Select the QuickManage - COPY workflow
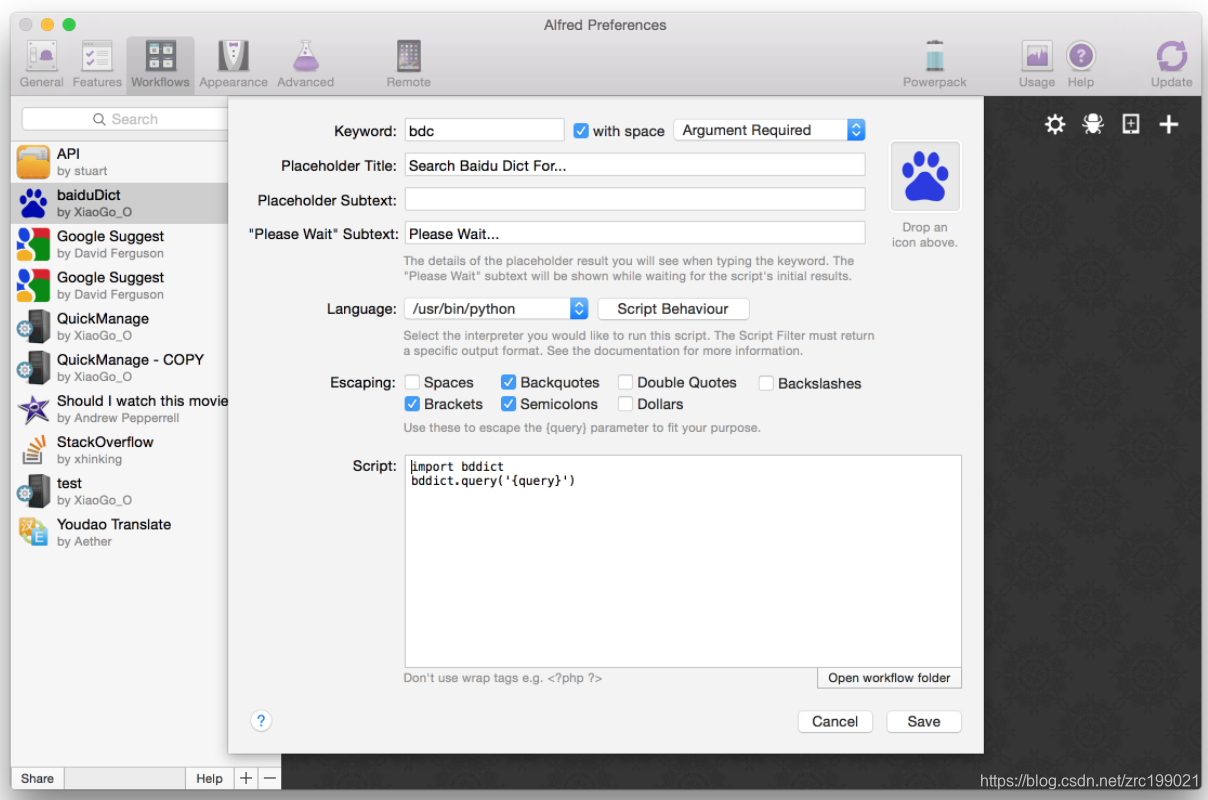The width and height of the screenshot is (1208, 800). (x=119, y=367)
